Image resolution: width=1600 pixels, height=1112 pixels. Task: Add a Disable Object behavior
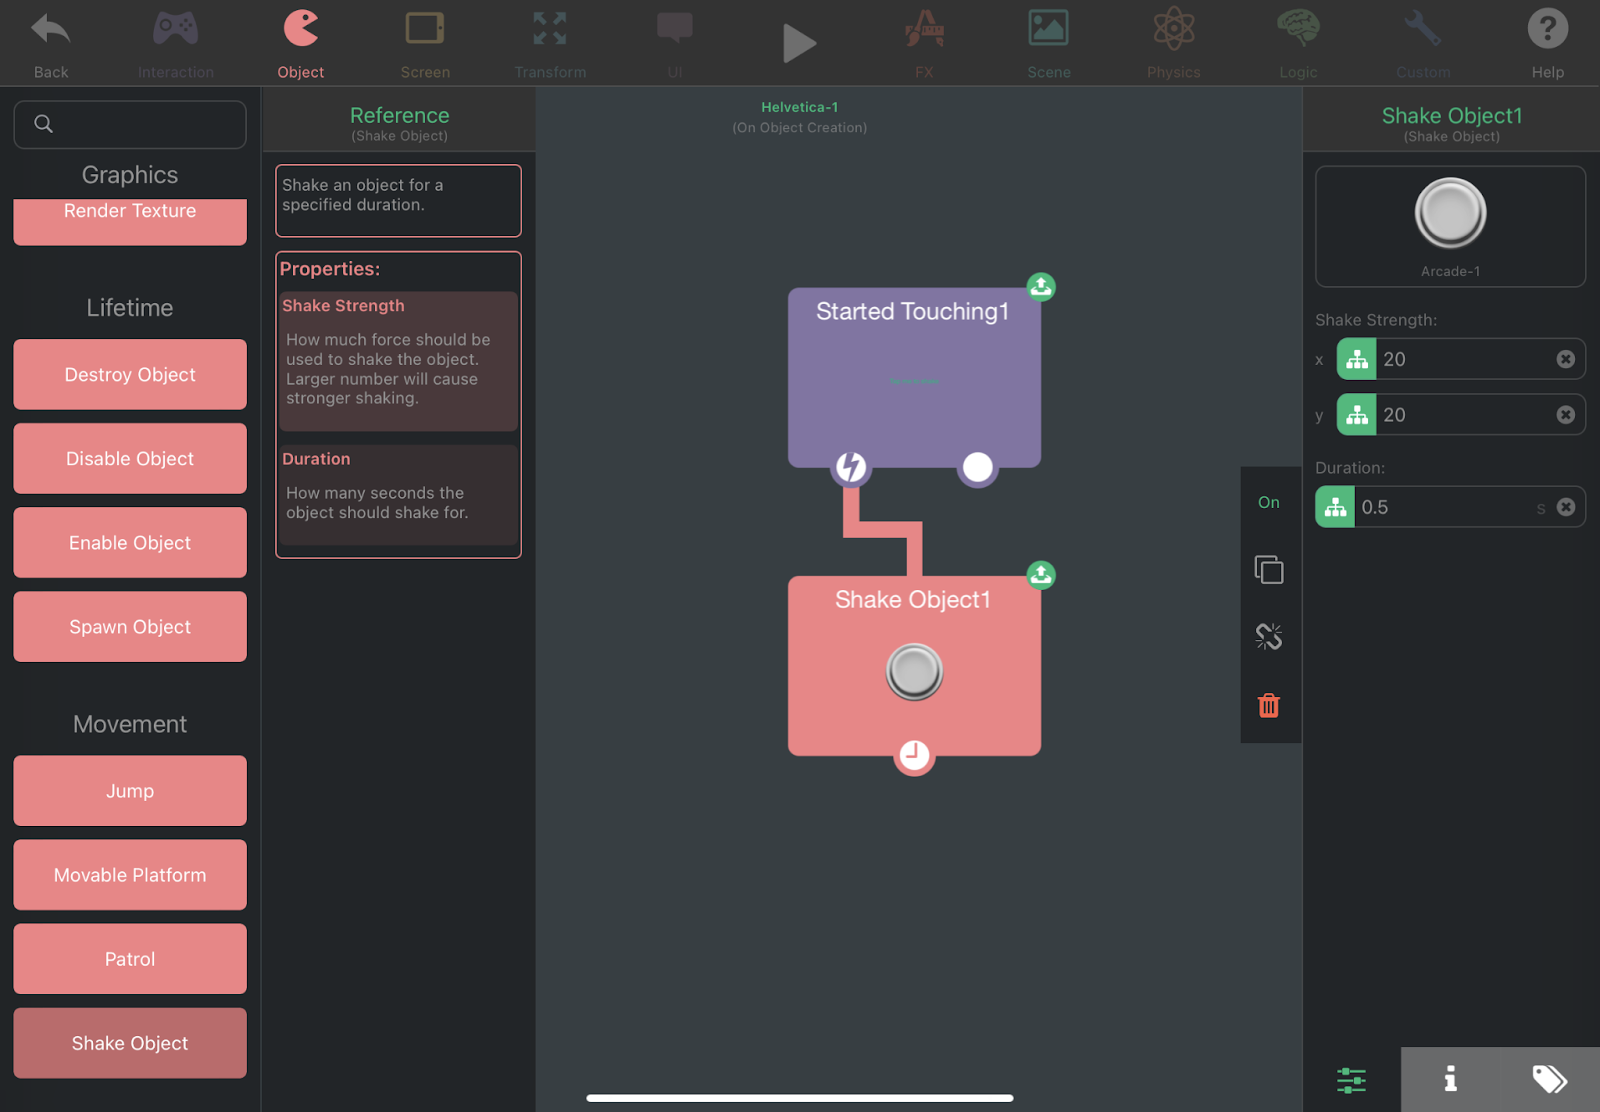tap(130, 458)
